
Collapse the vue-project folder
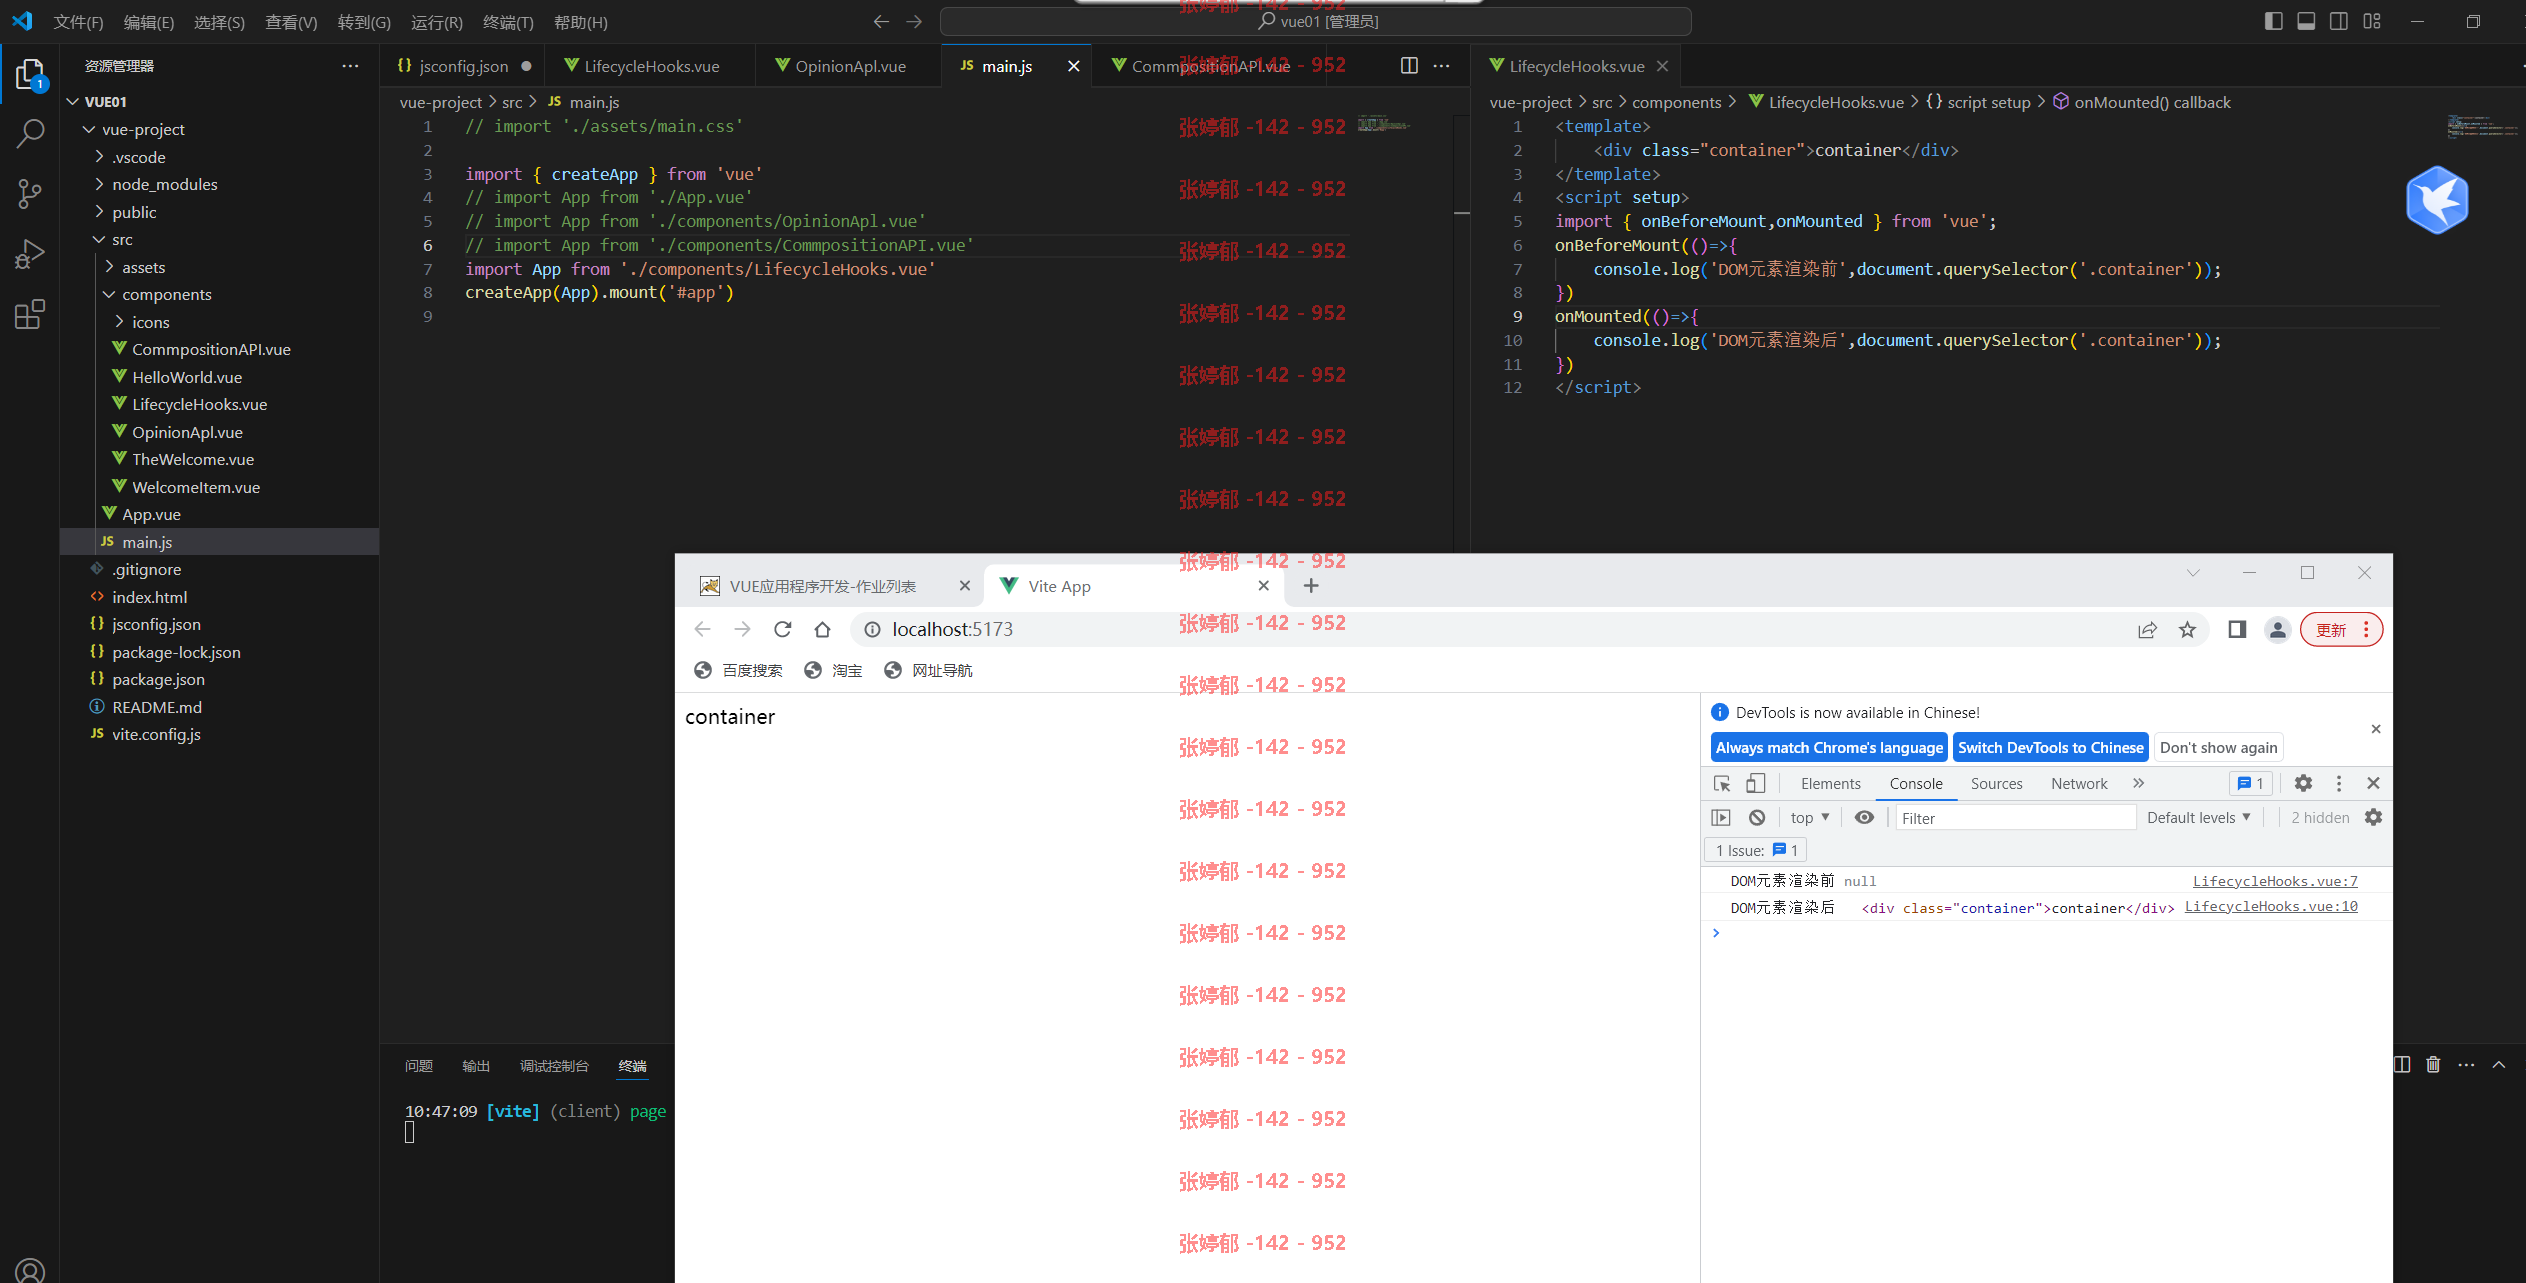click(89, 129)
